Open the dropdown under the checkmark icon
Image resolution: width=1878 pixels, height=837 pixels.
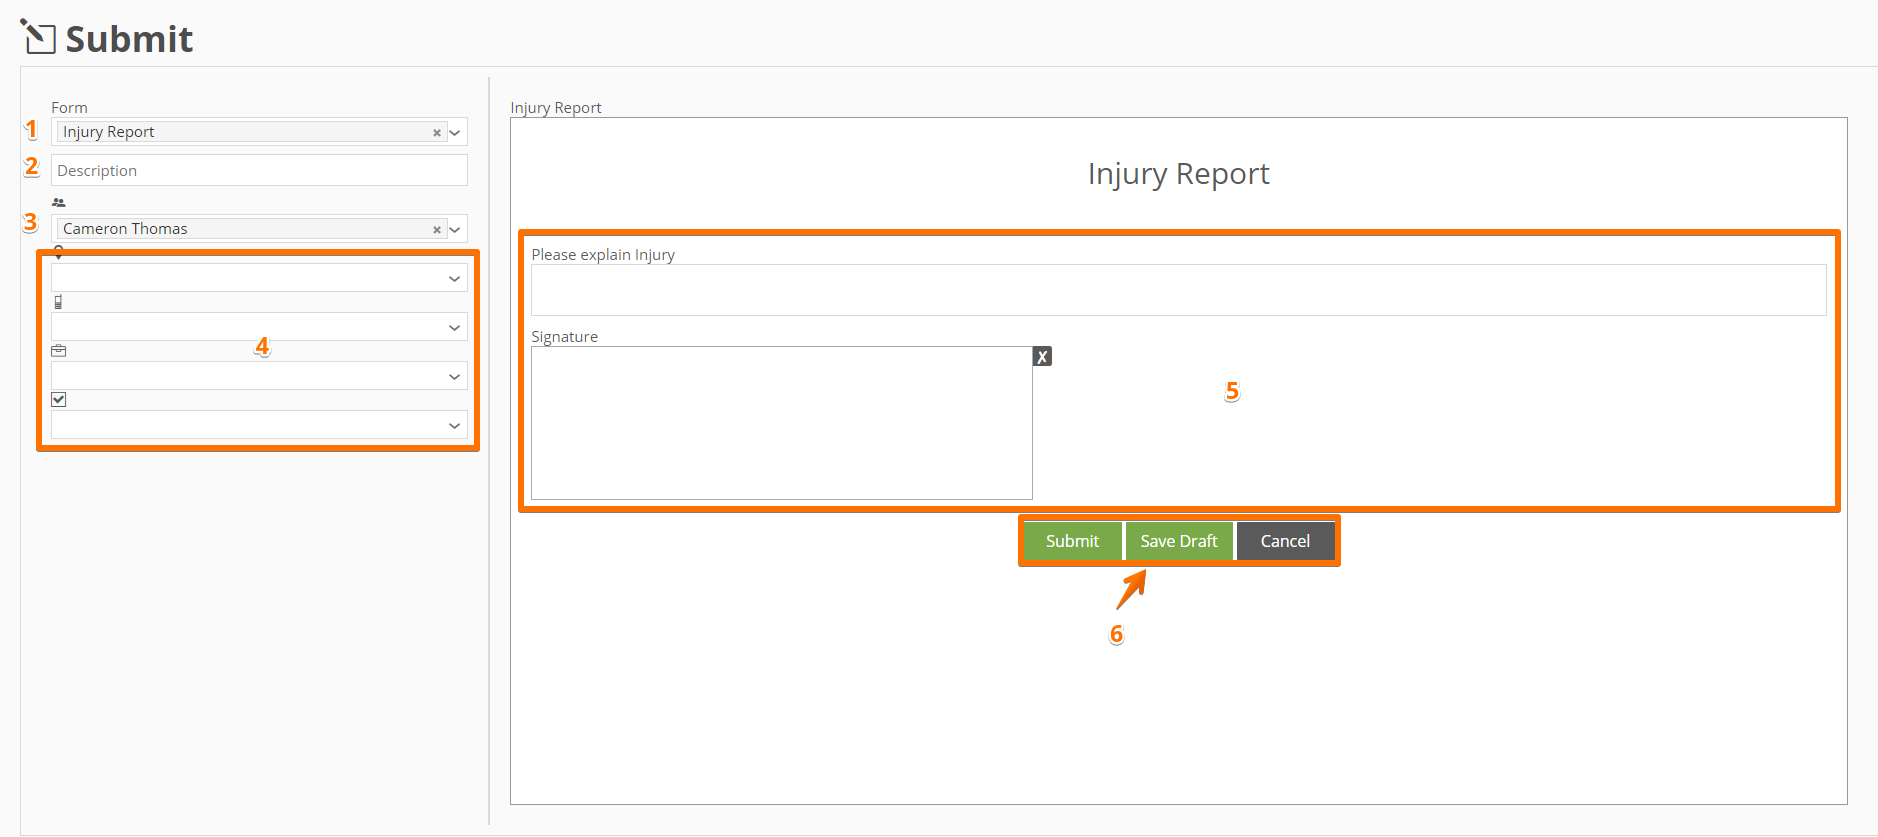259,425
